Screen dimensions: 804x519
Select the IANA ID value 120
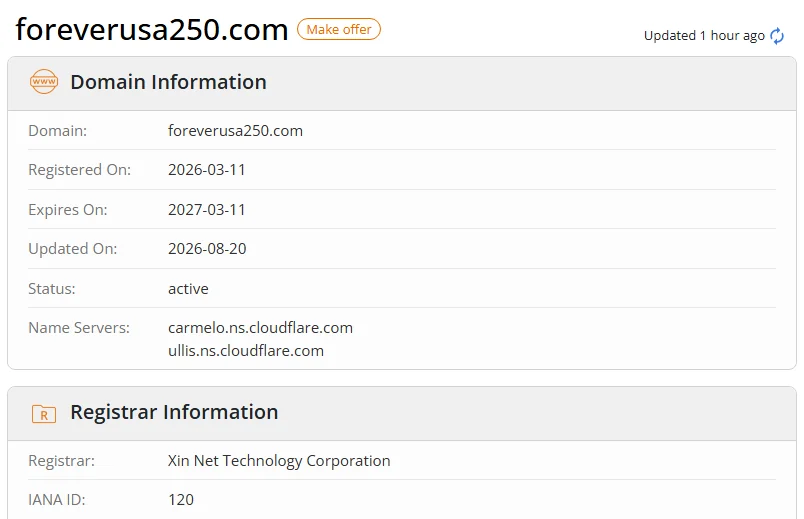click(x=181, y=500)
